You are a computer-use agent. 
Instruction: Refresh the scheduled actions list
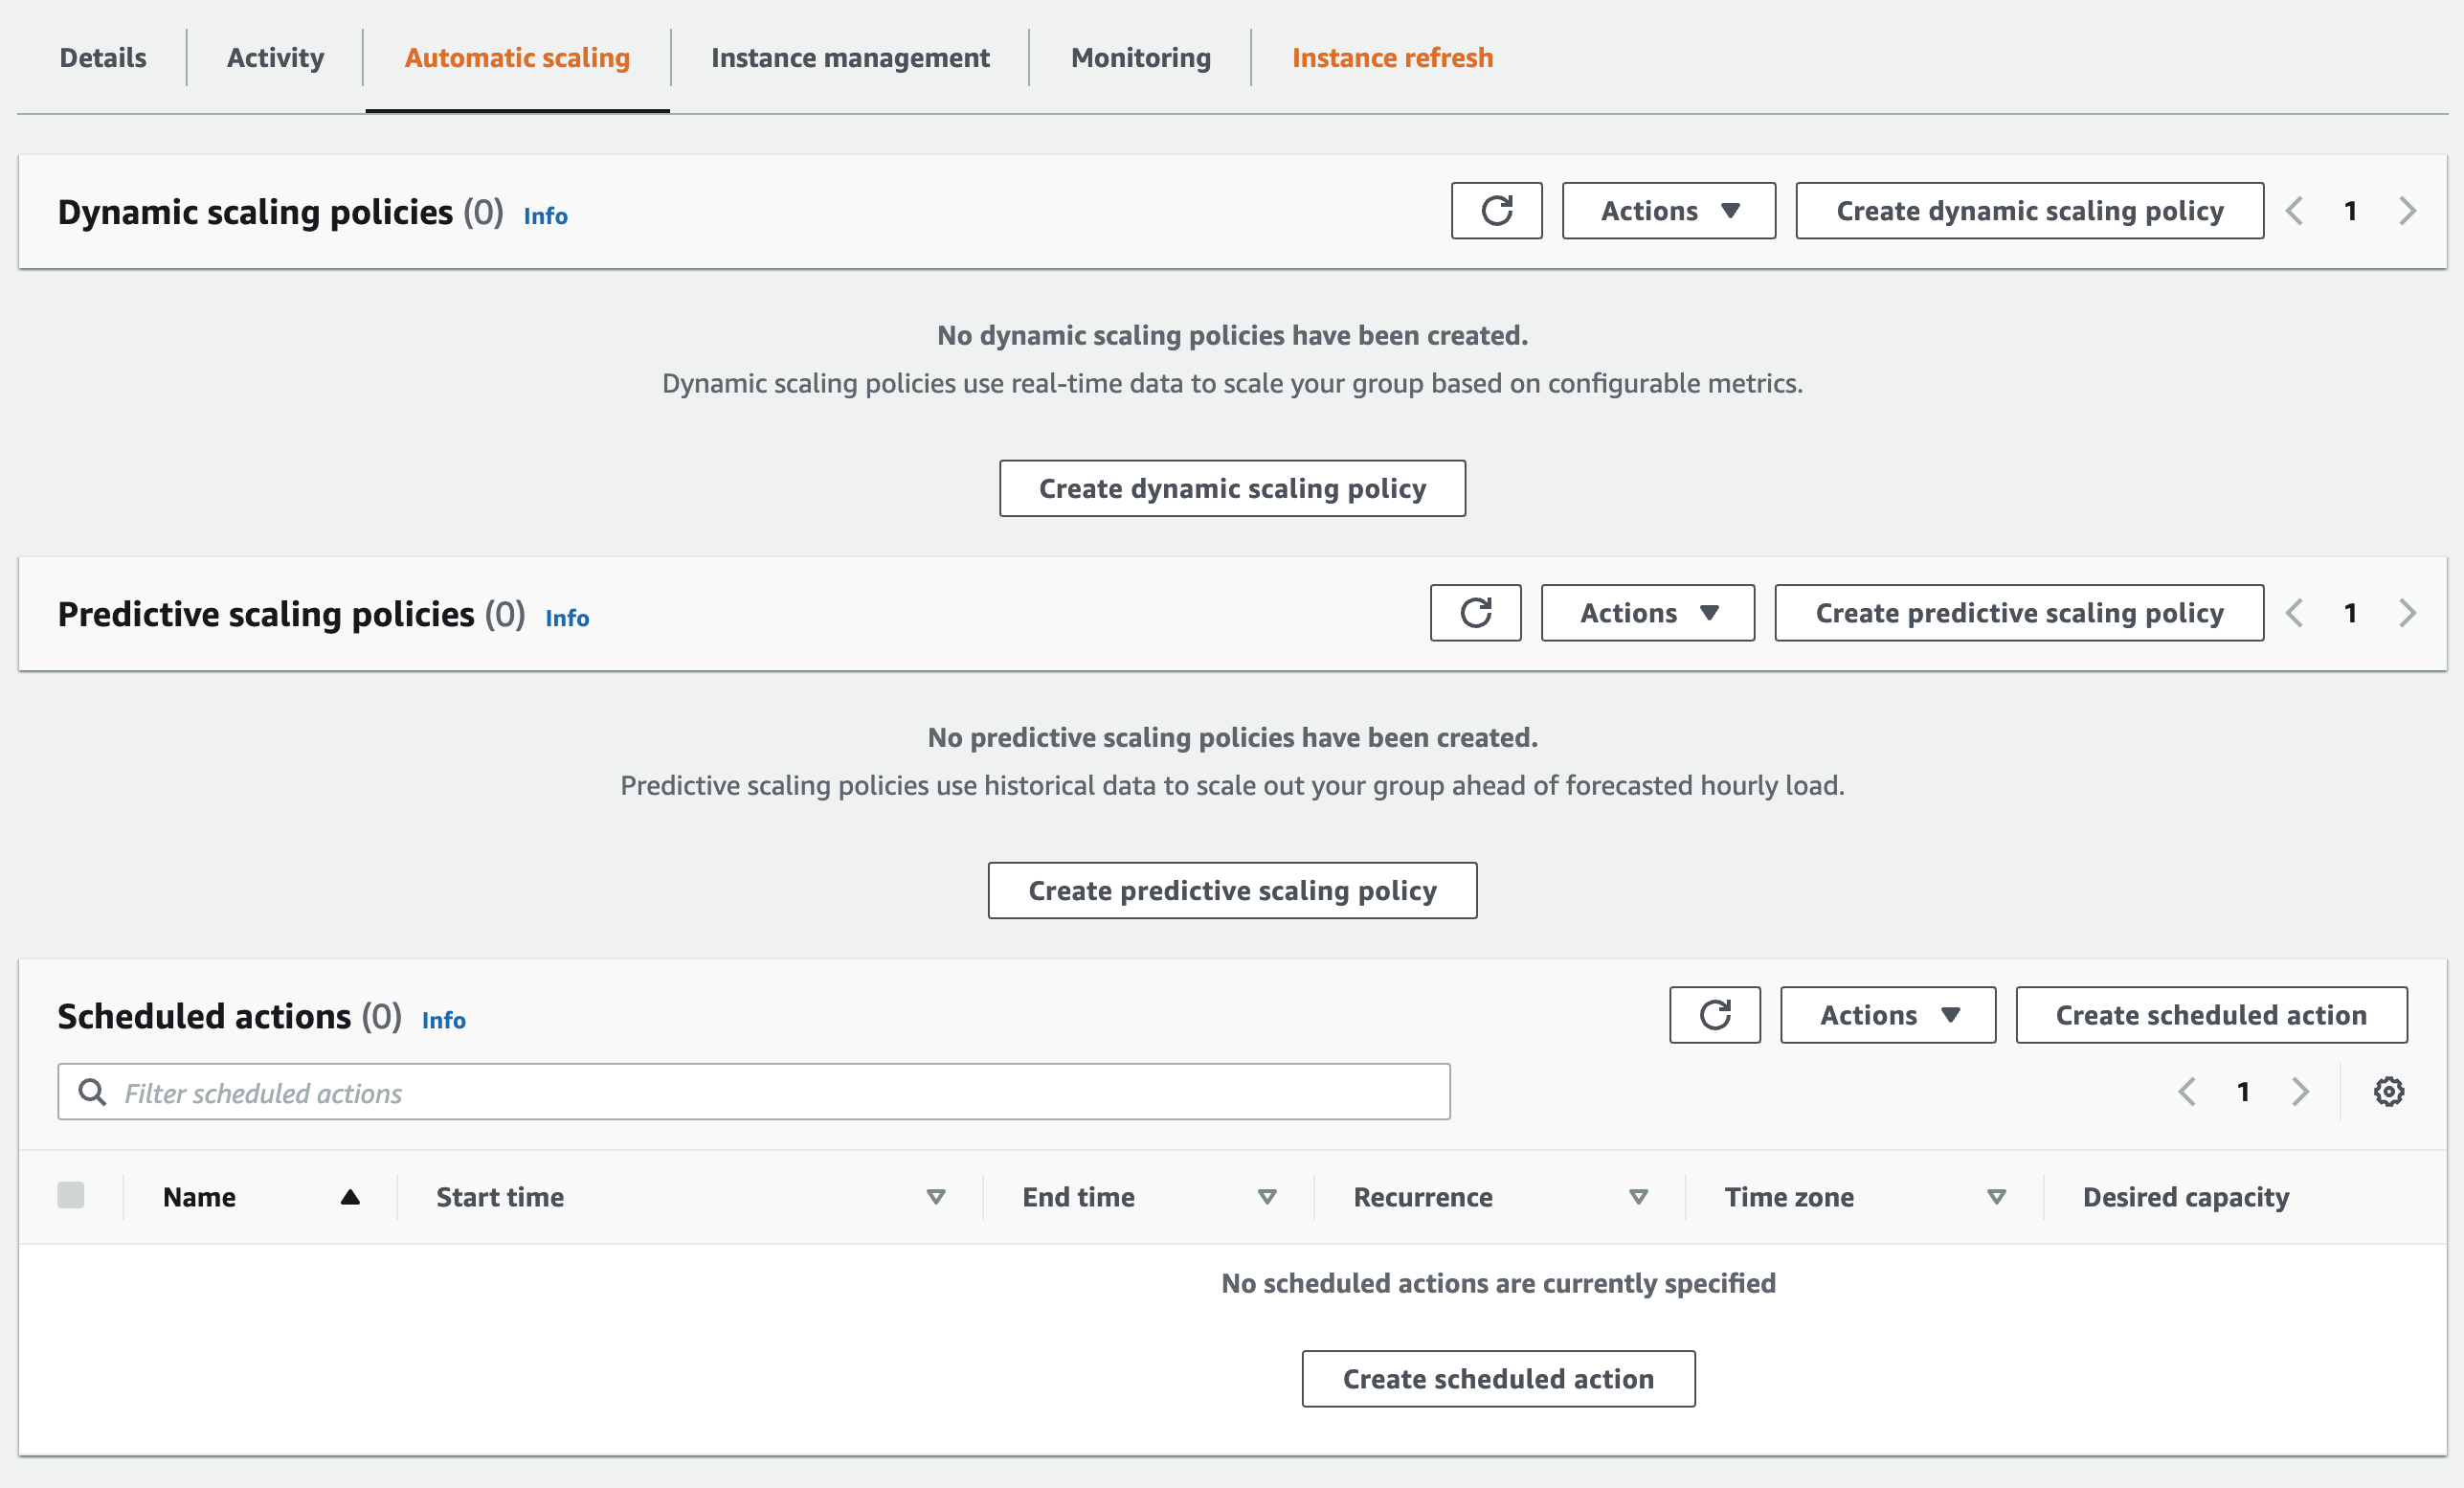pyautogui.click(x=1714, y=1015)
